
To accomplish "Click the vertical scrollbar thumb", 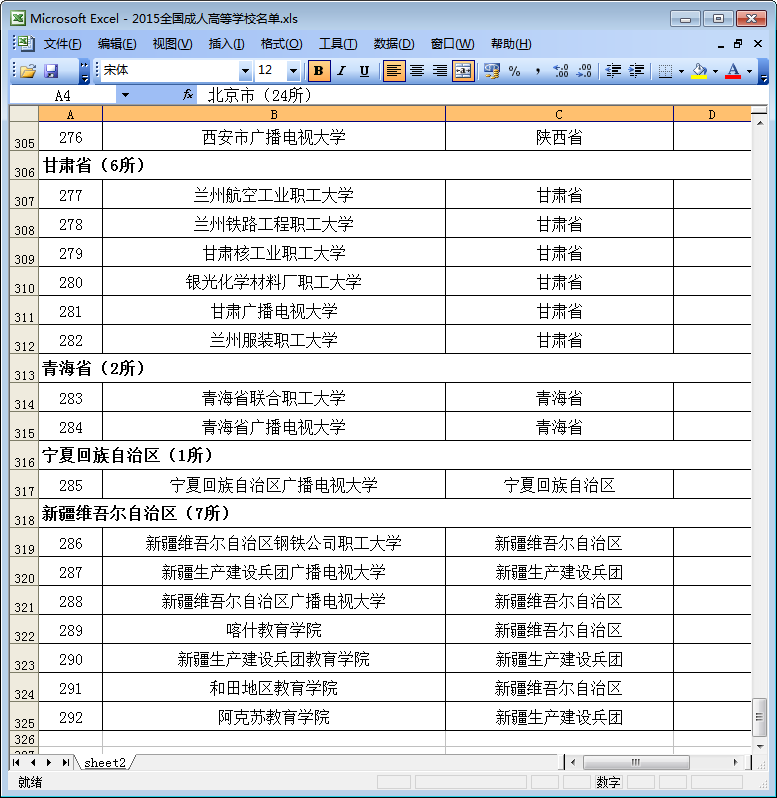I will click(760, 718).
